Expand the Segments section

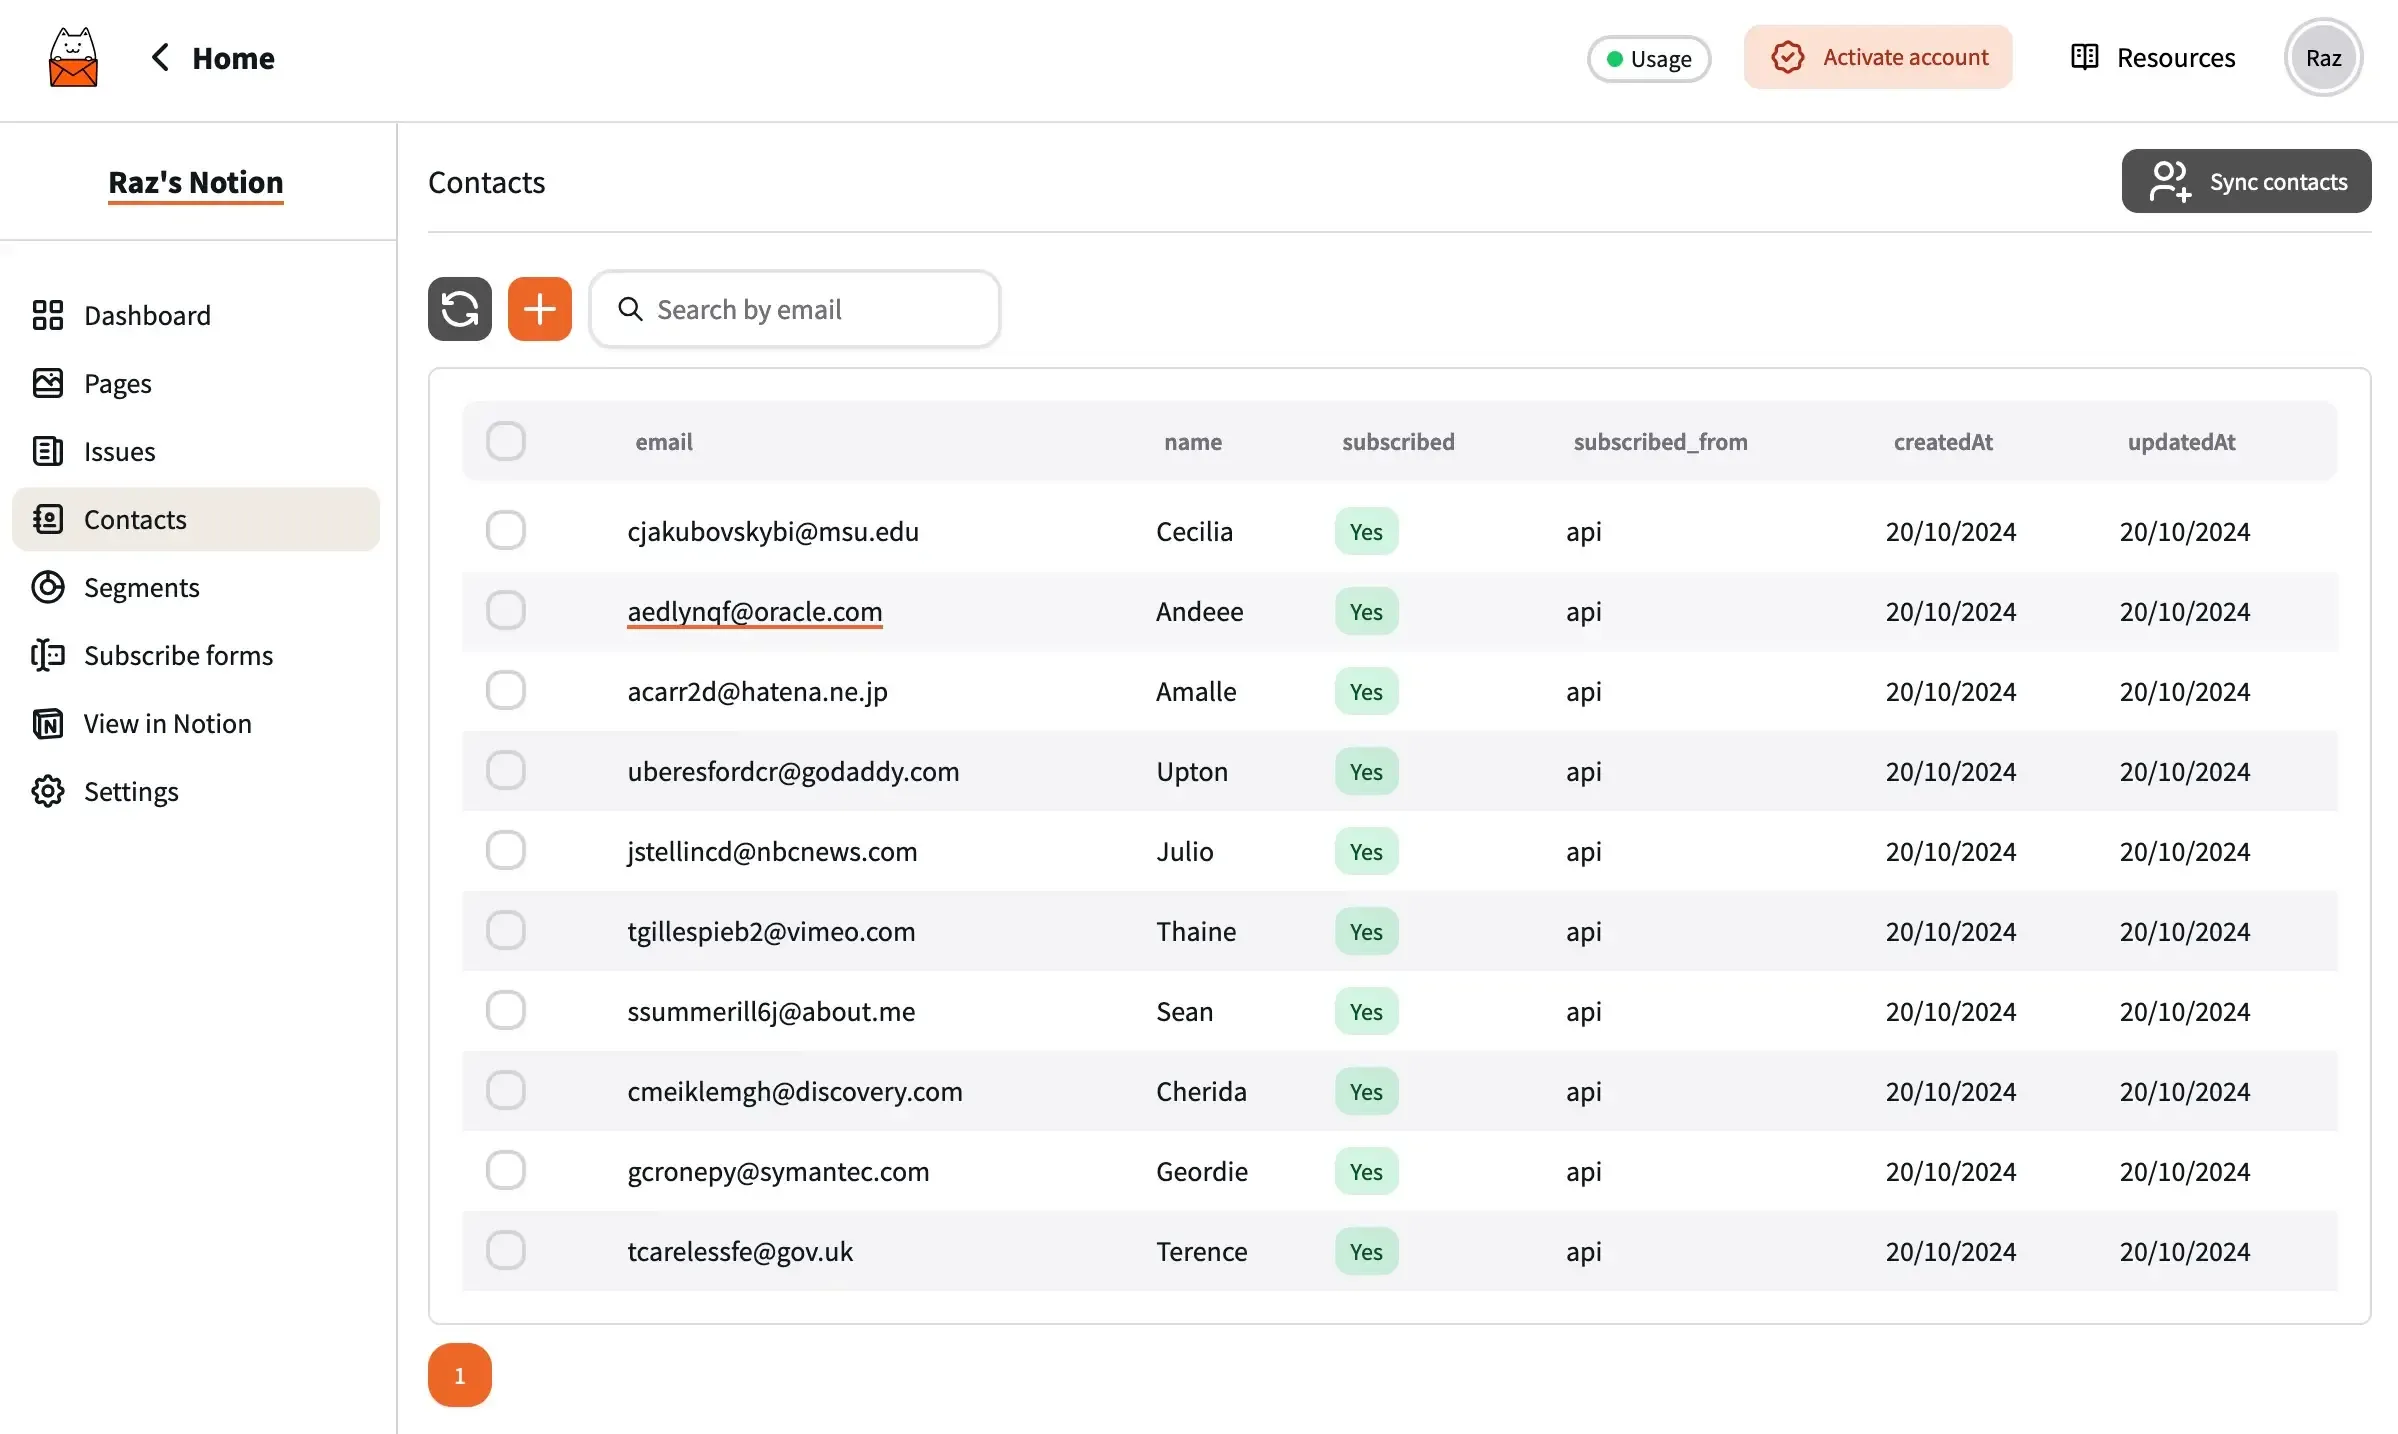pos(142,587)
